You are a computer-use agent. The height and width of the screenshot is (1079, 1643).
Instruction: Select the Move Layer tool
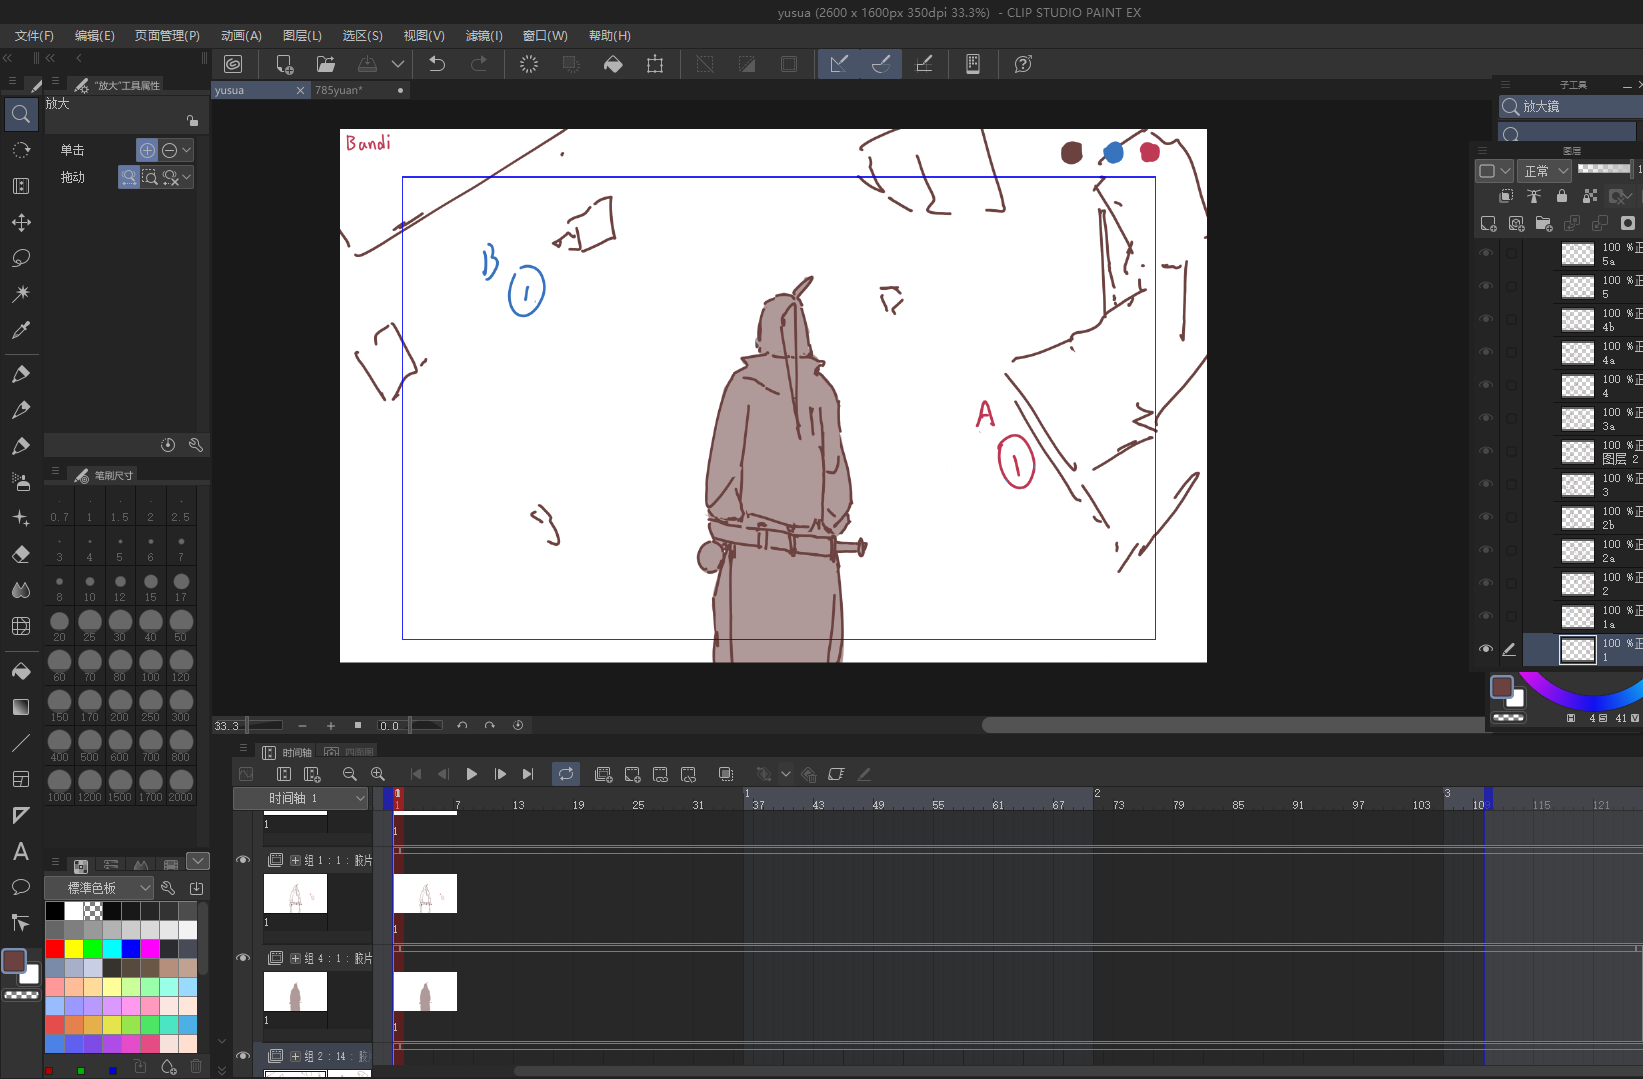click(x=21, y=222)
